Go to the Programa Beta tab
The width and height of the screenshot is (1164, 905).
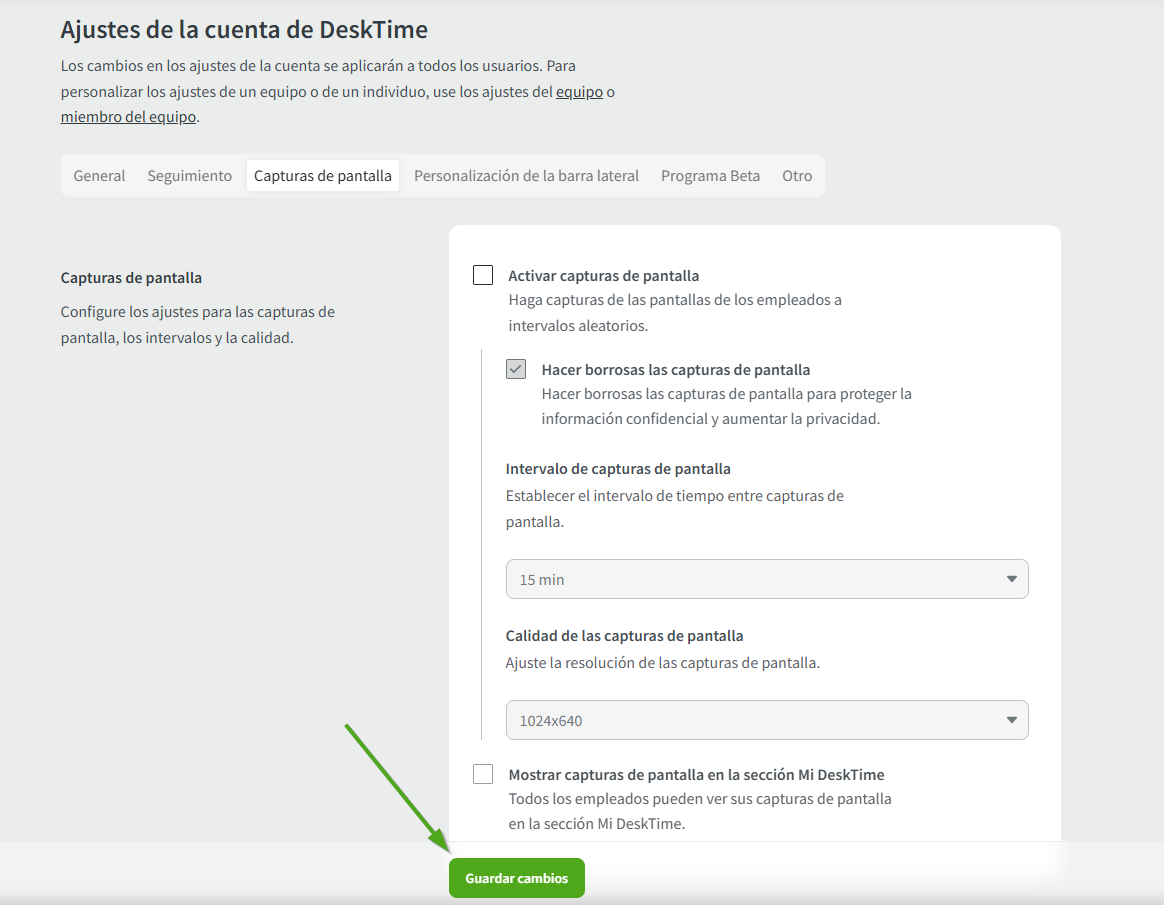point(710,176)
